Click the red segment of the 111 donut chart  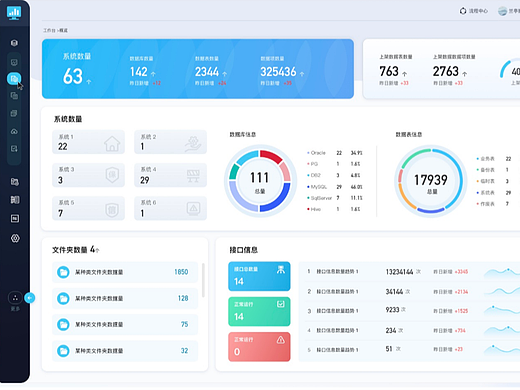(272, 156)
